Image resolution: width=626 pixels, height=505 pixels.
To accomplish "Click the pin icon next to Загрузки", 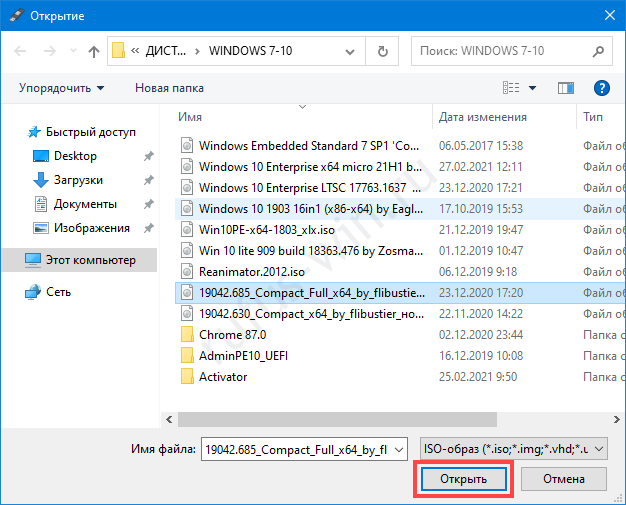I will click(x=149, y=180).
